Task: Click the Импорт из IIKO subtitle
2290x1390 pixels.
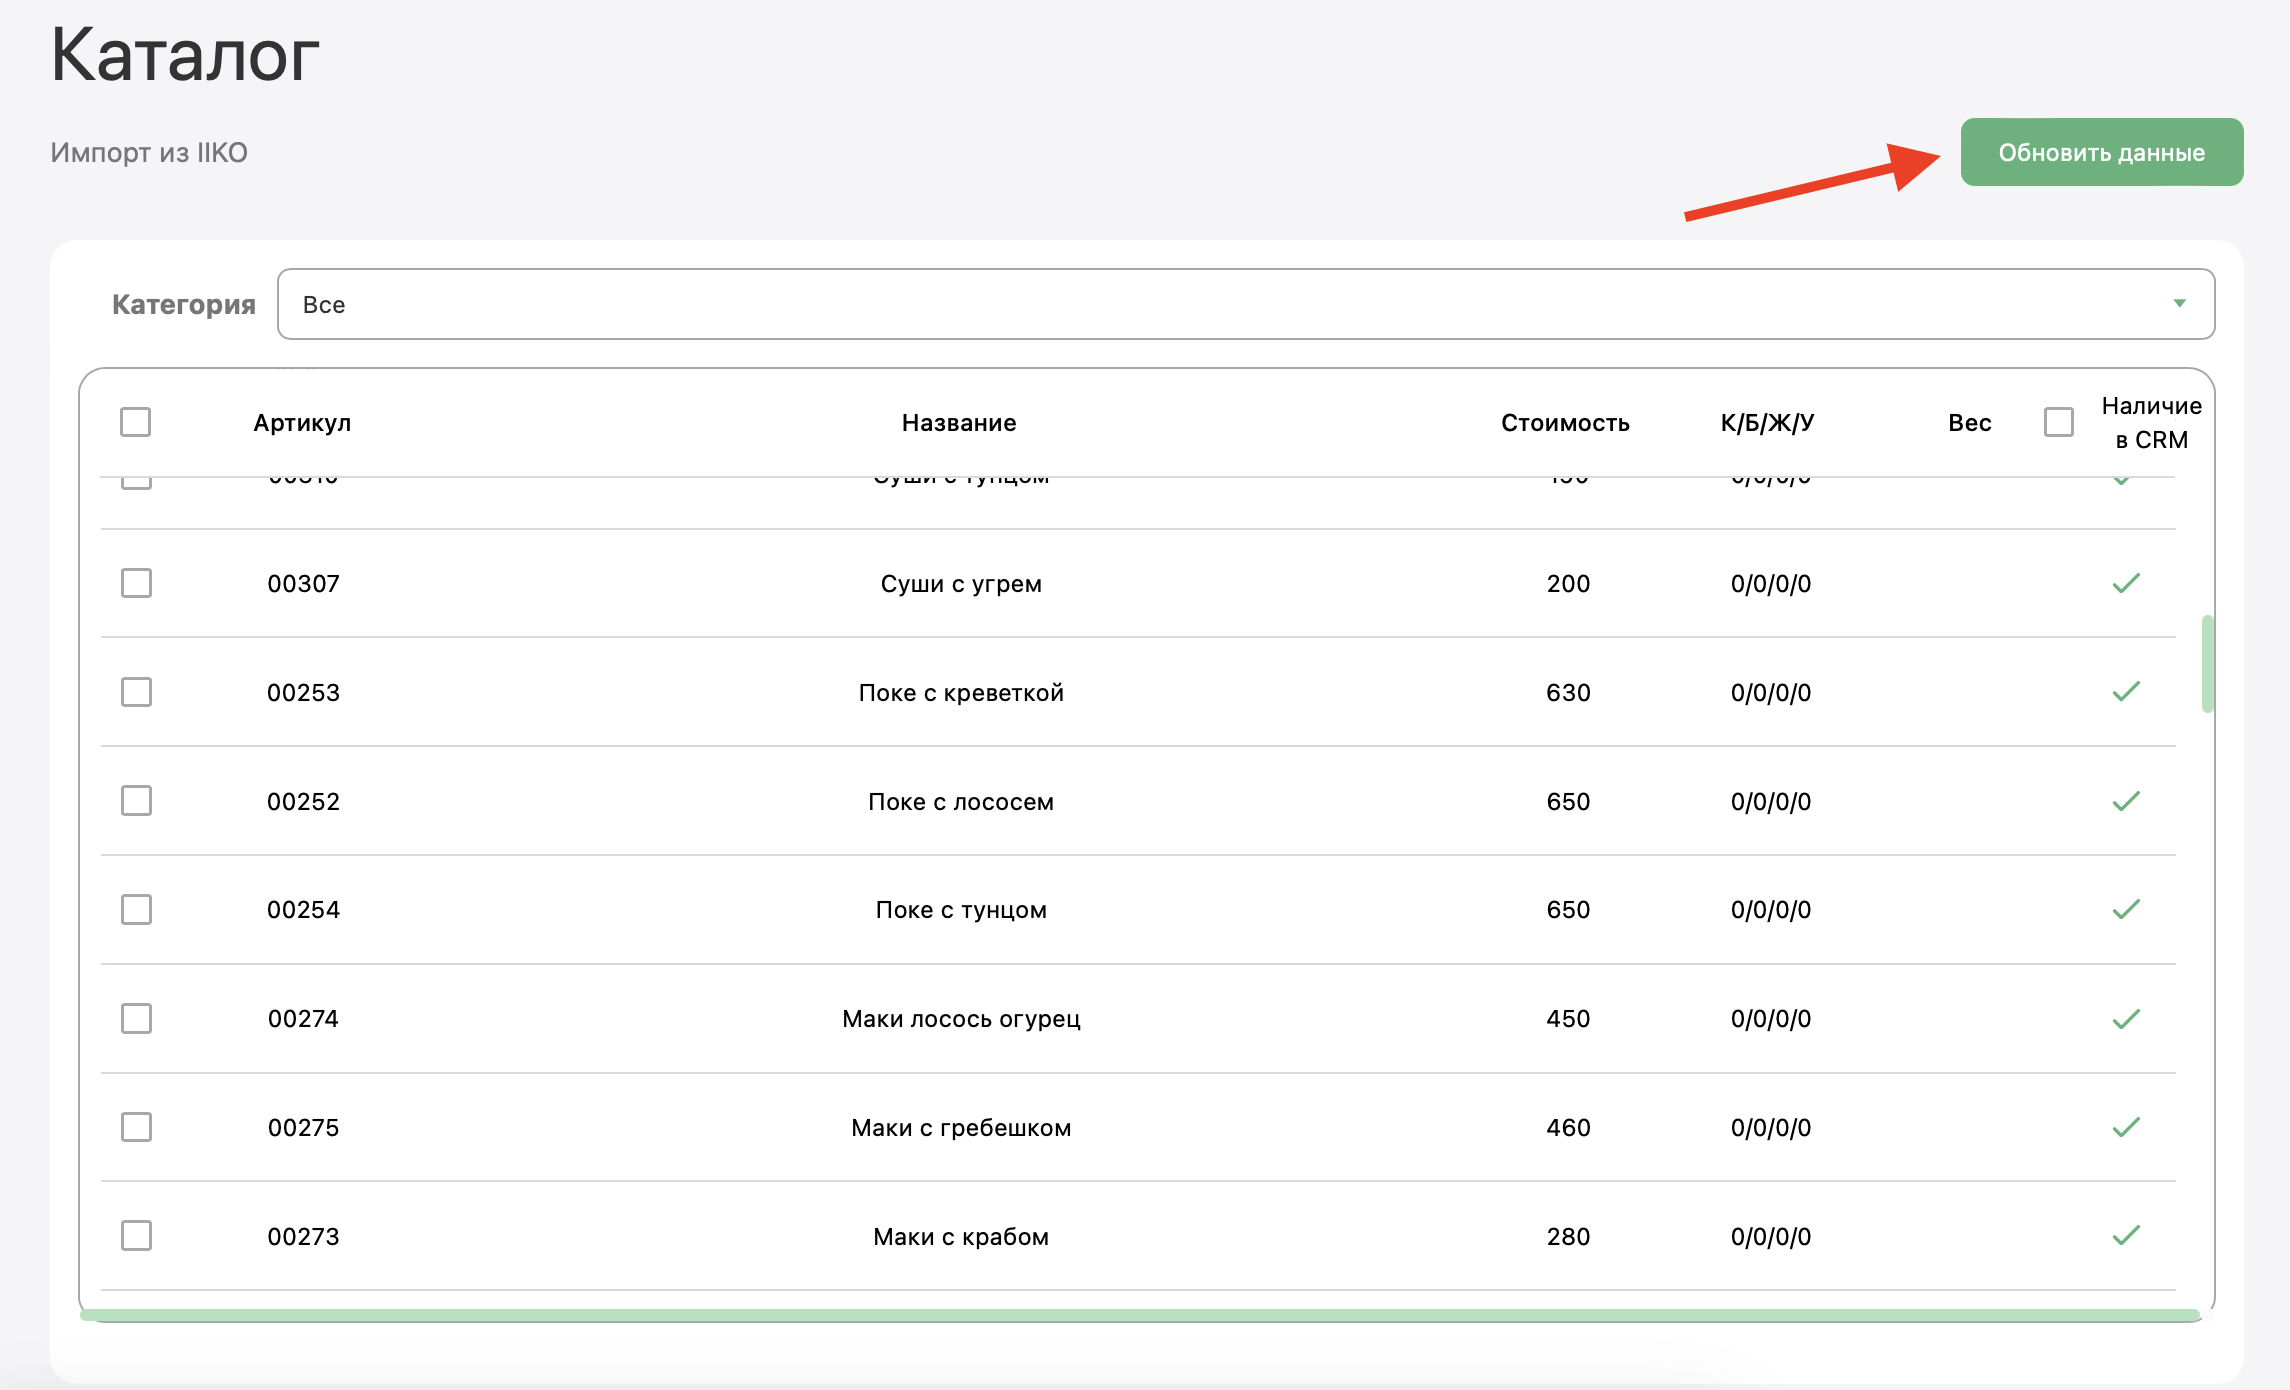Action: point(149,153)
